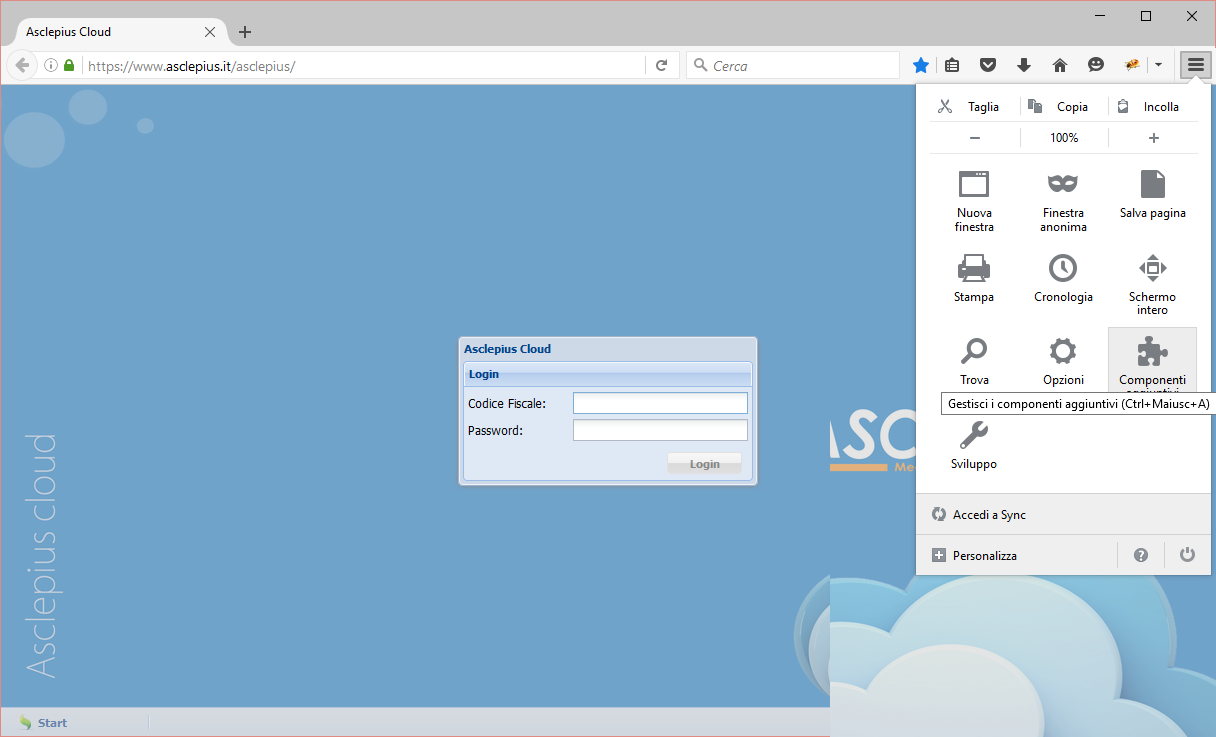Choose Salva pagina in the menu

(x=1153, y=195)
